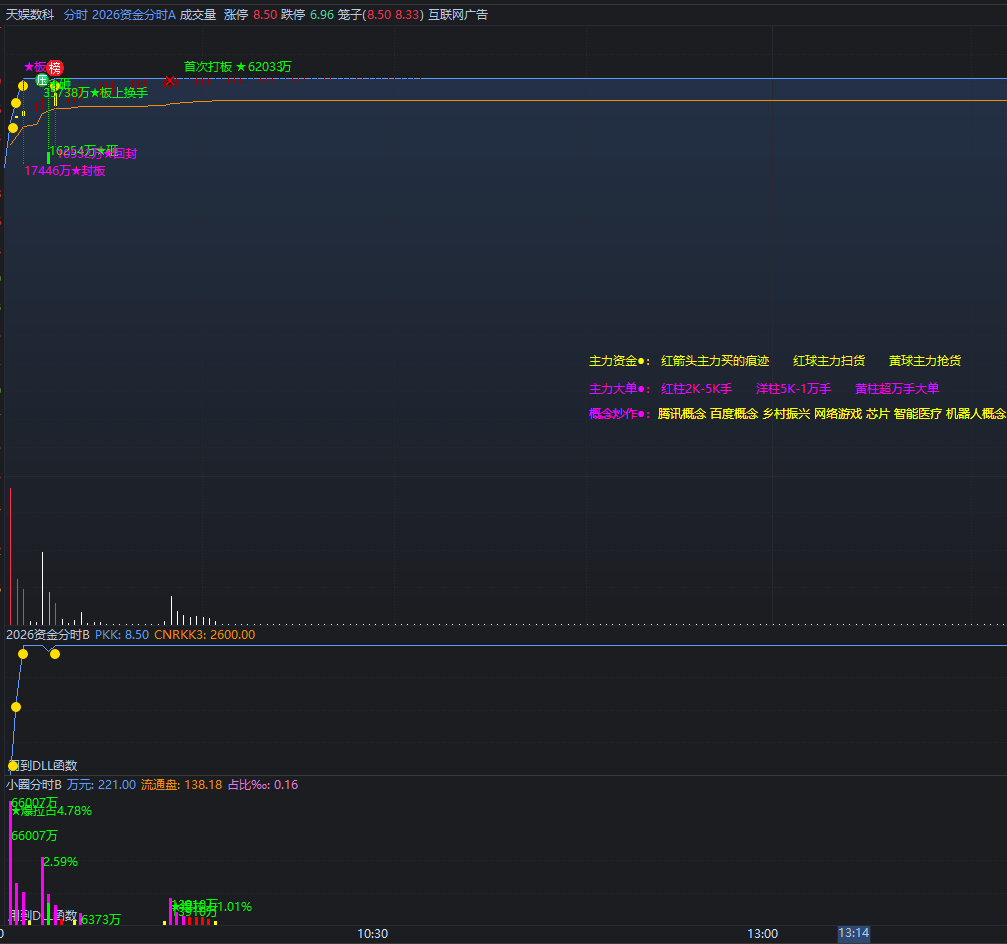Click the 成交量 header label

[x=198, y=15]
